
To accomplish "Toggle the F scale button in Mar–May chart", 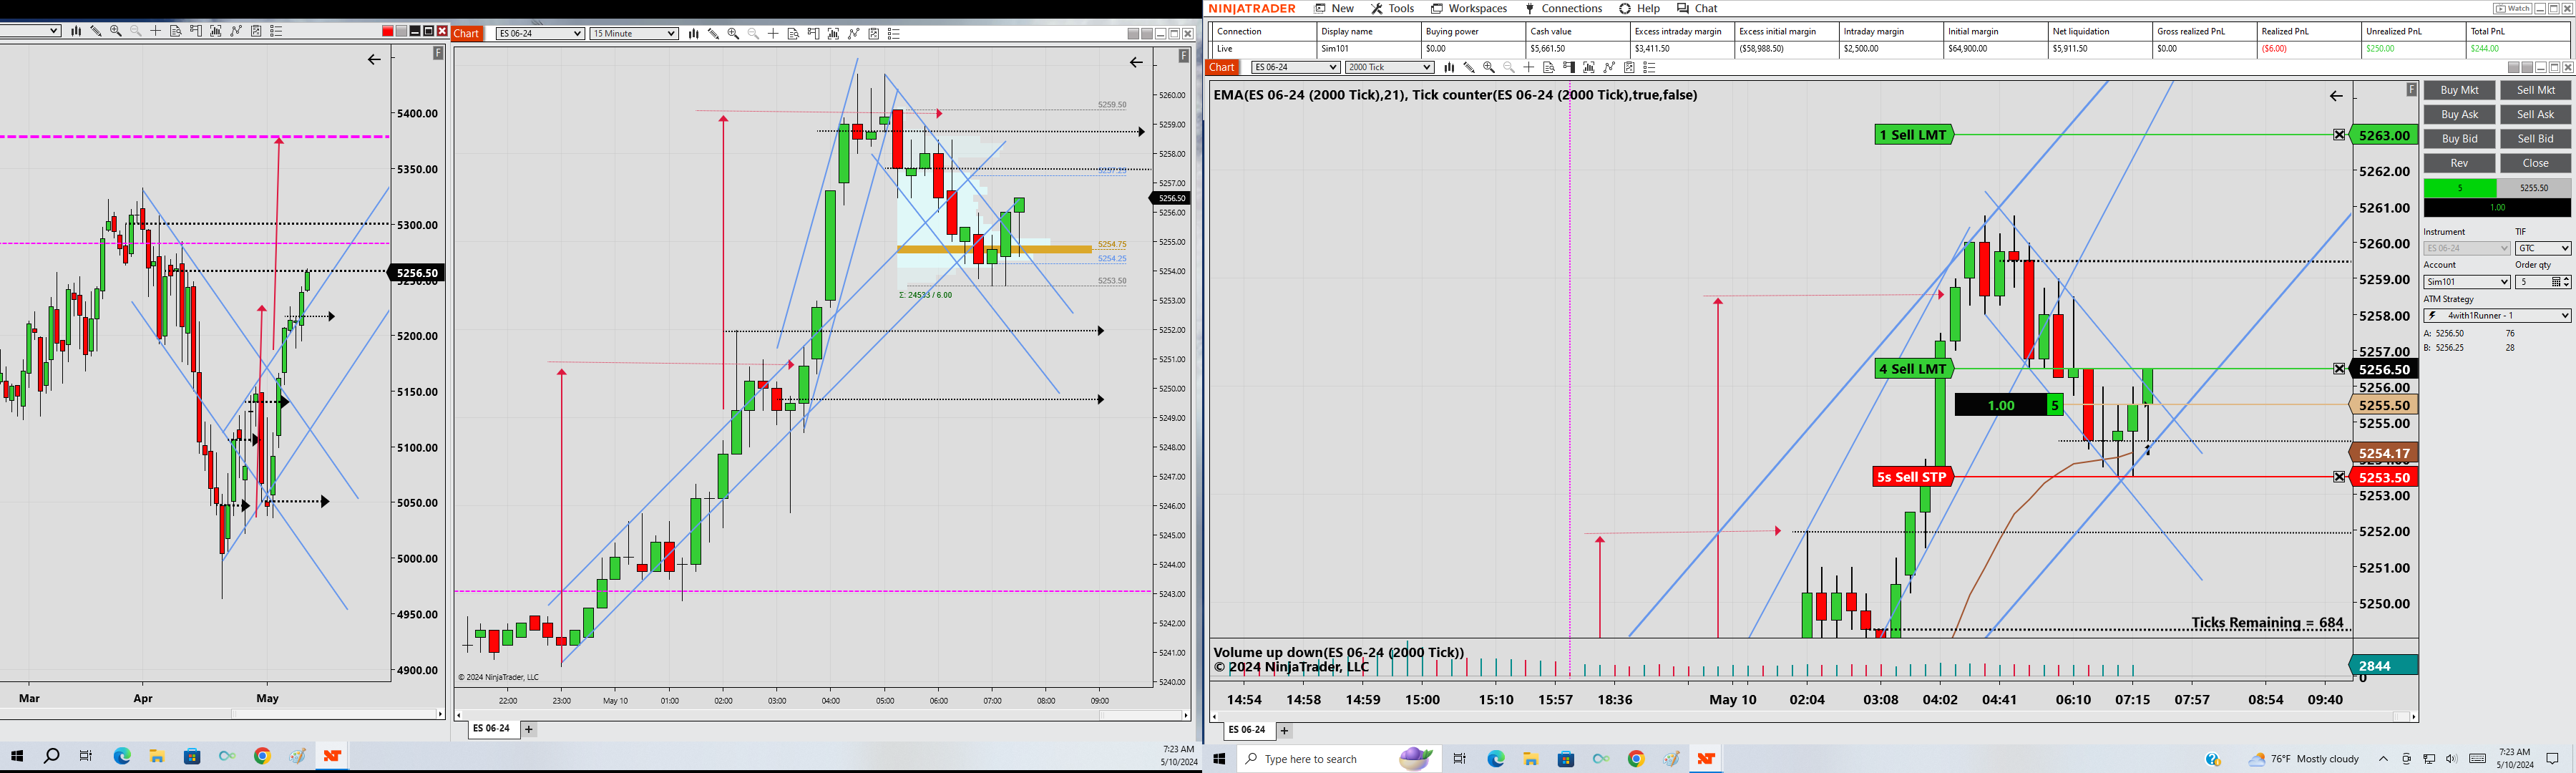I will coord(438,52).
